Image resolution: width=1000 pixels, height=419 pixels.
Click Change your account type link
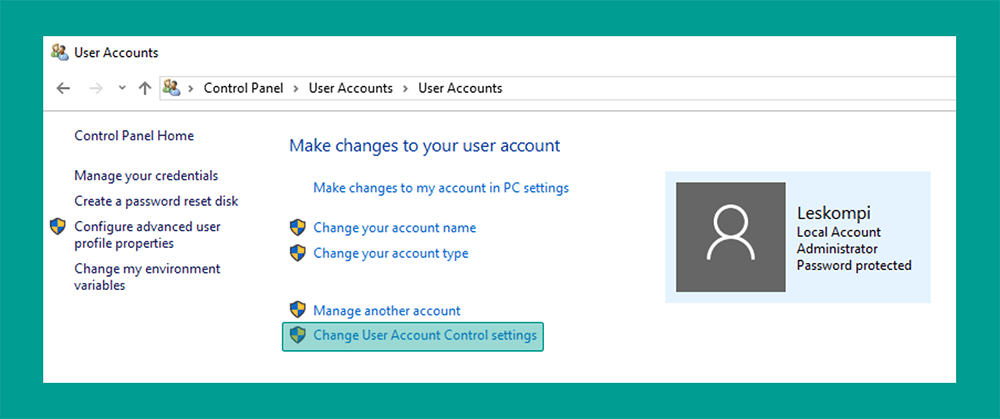[x=391, y=253]
